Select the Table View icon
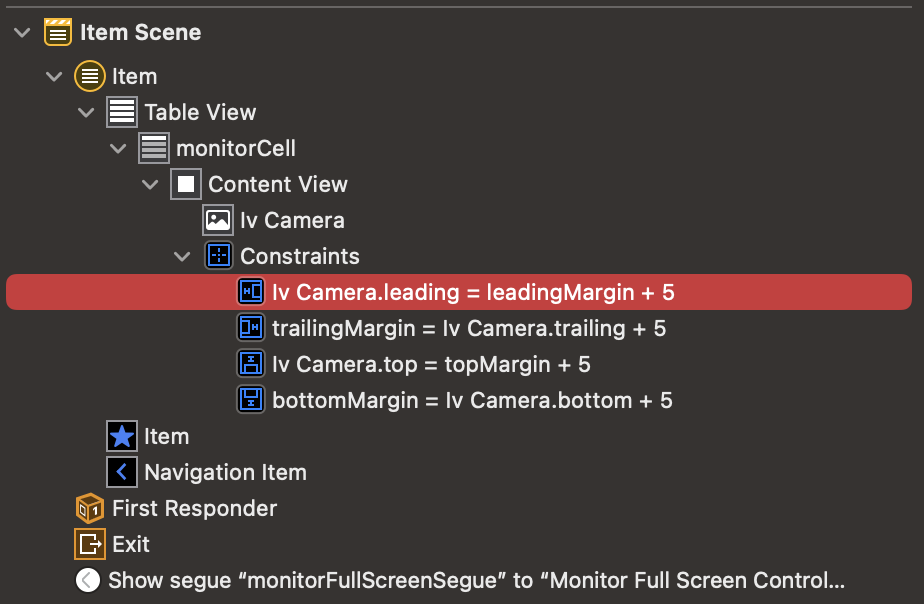The height and width of the screenshot is (604, 924). (122, 112)
